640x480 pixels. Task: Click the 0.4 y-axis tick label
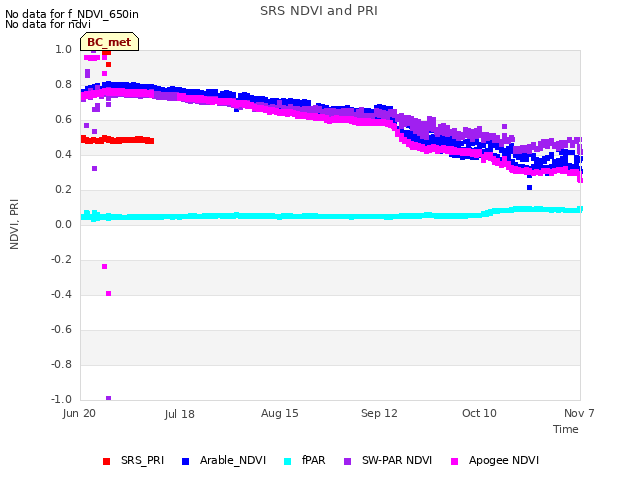63,154
